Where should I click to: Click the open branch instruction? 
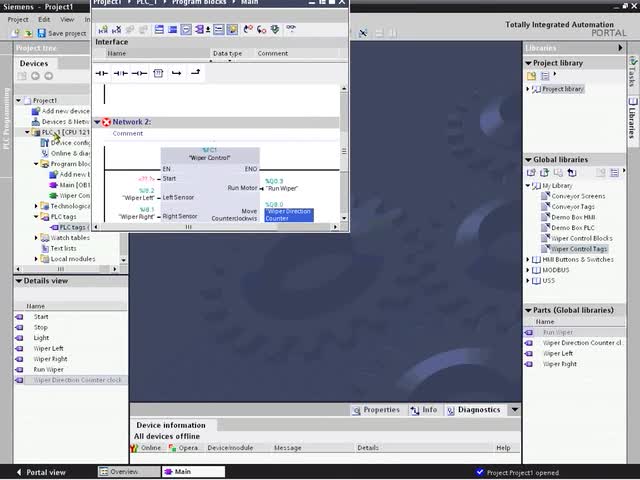click(x=176, y=73)
